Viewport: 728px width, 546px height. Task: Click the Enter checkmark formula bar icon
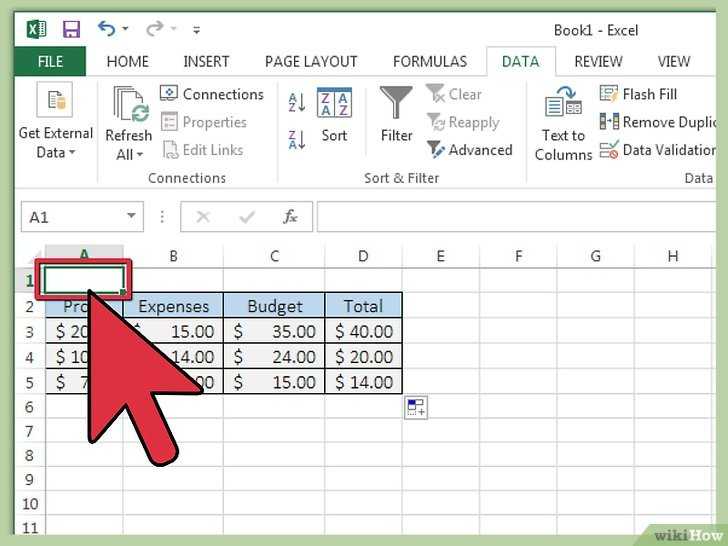coord(247,217)
